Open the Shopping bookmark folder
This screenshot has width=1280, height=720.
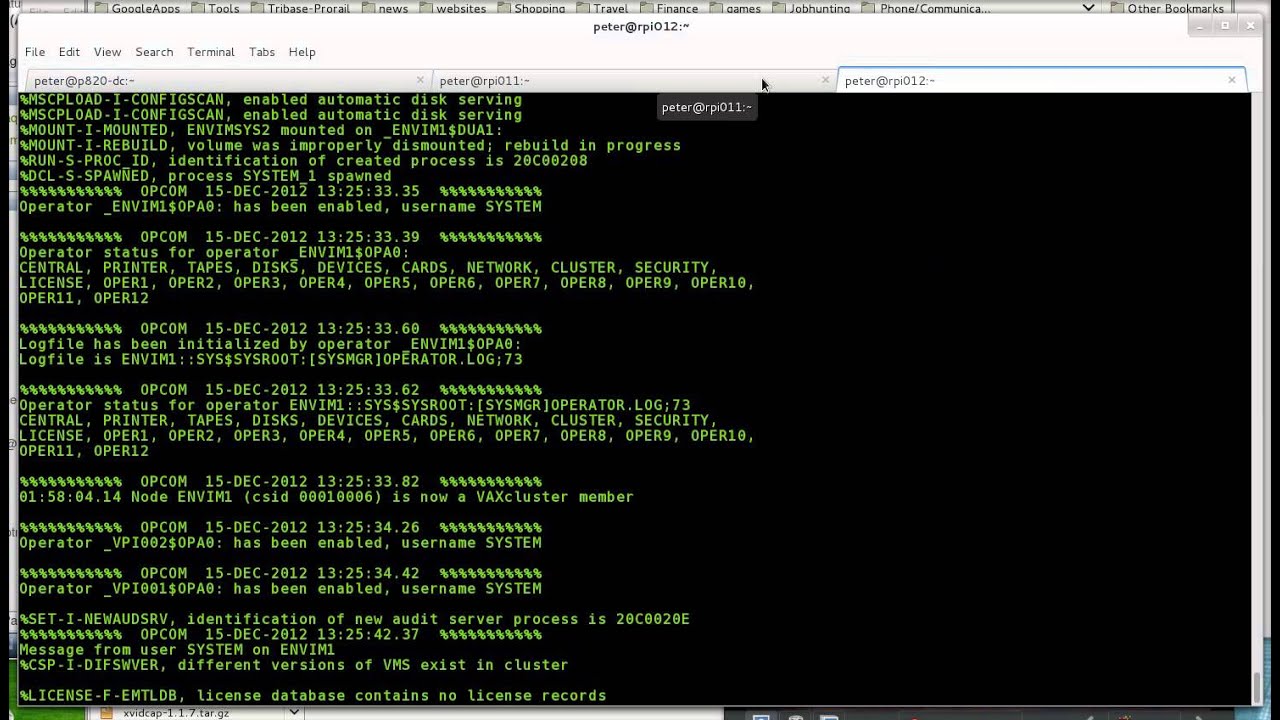point(530,8)
